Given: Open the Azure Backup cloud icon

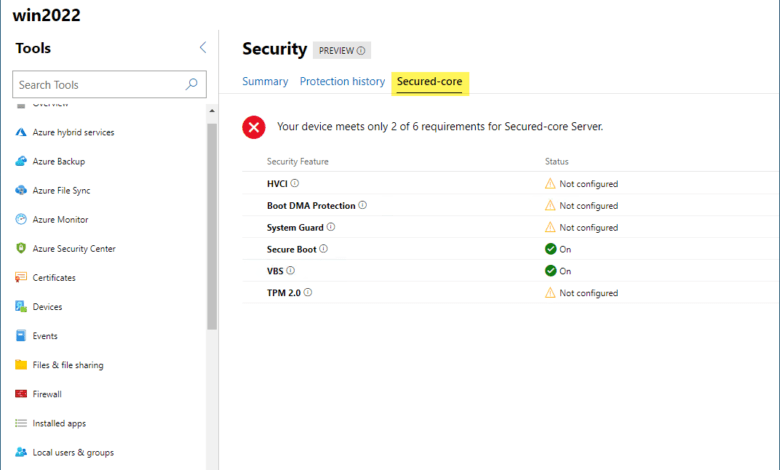Looking at the screenshot, I should 21,161.
